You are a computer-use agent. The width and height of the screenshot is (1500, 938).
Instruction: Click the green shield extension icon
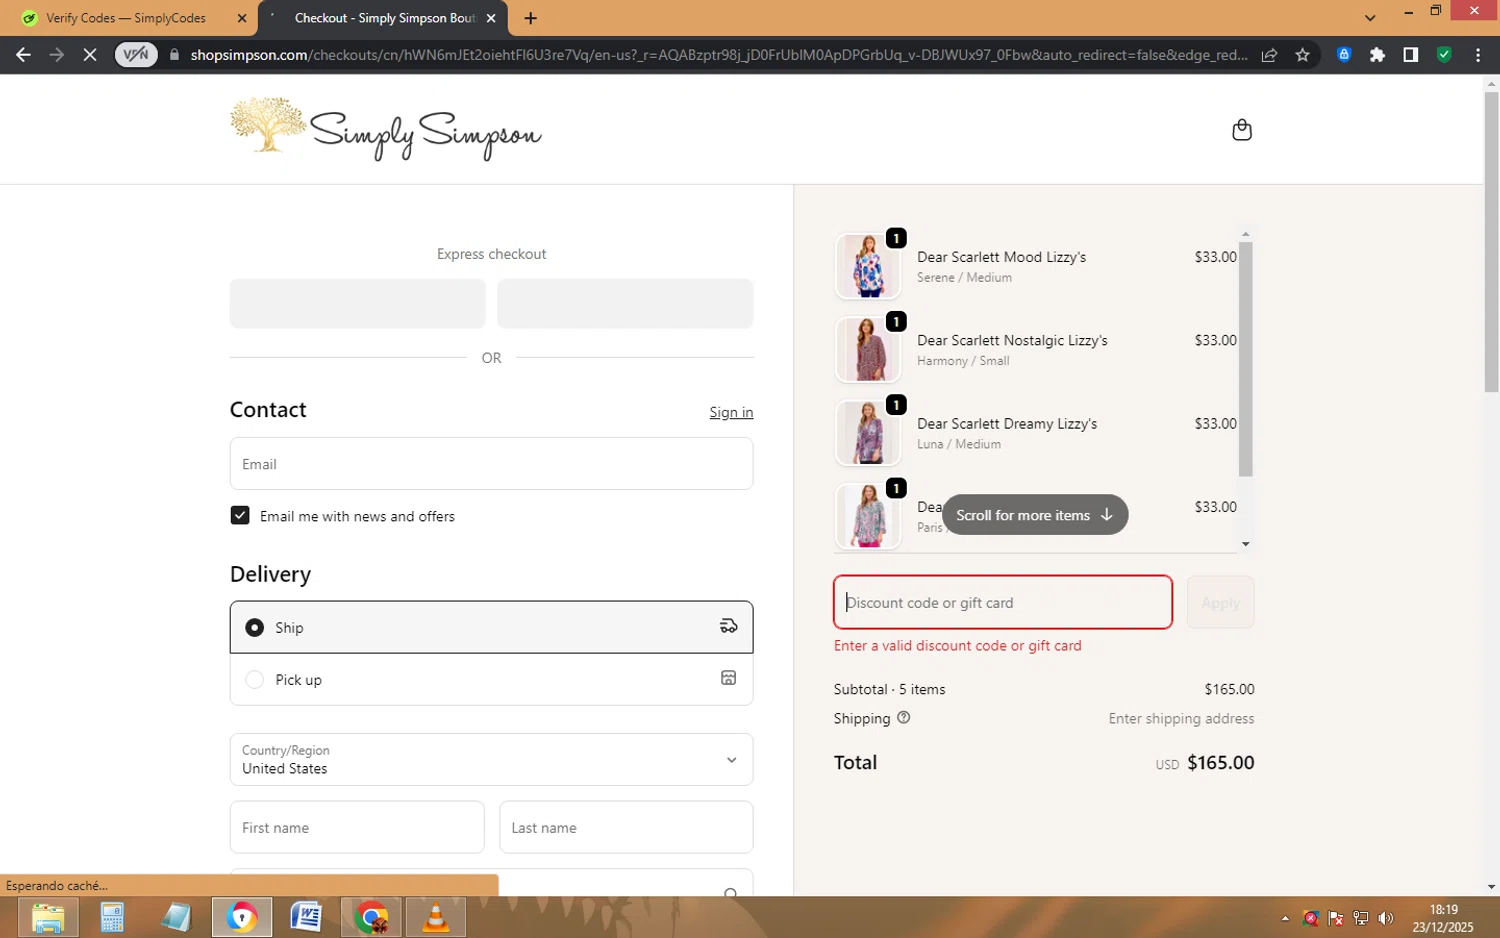click(1444, 55)
